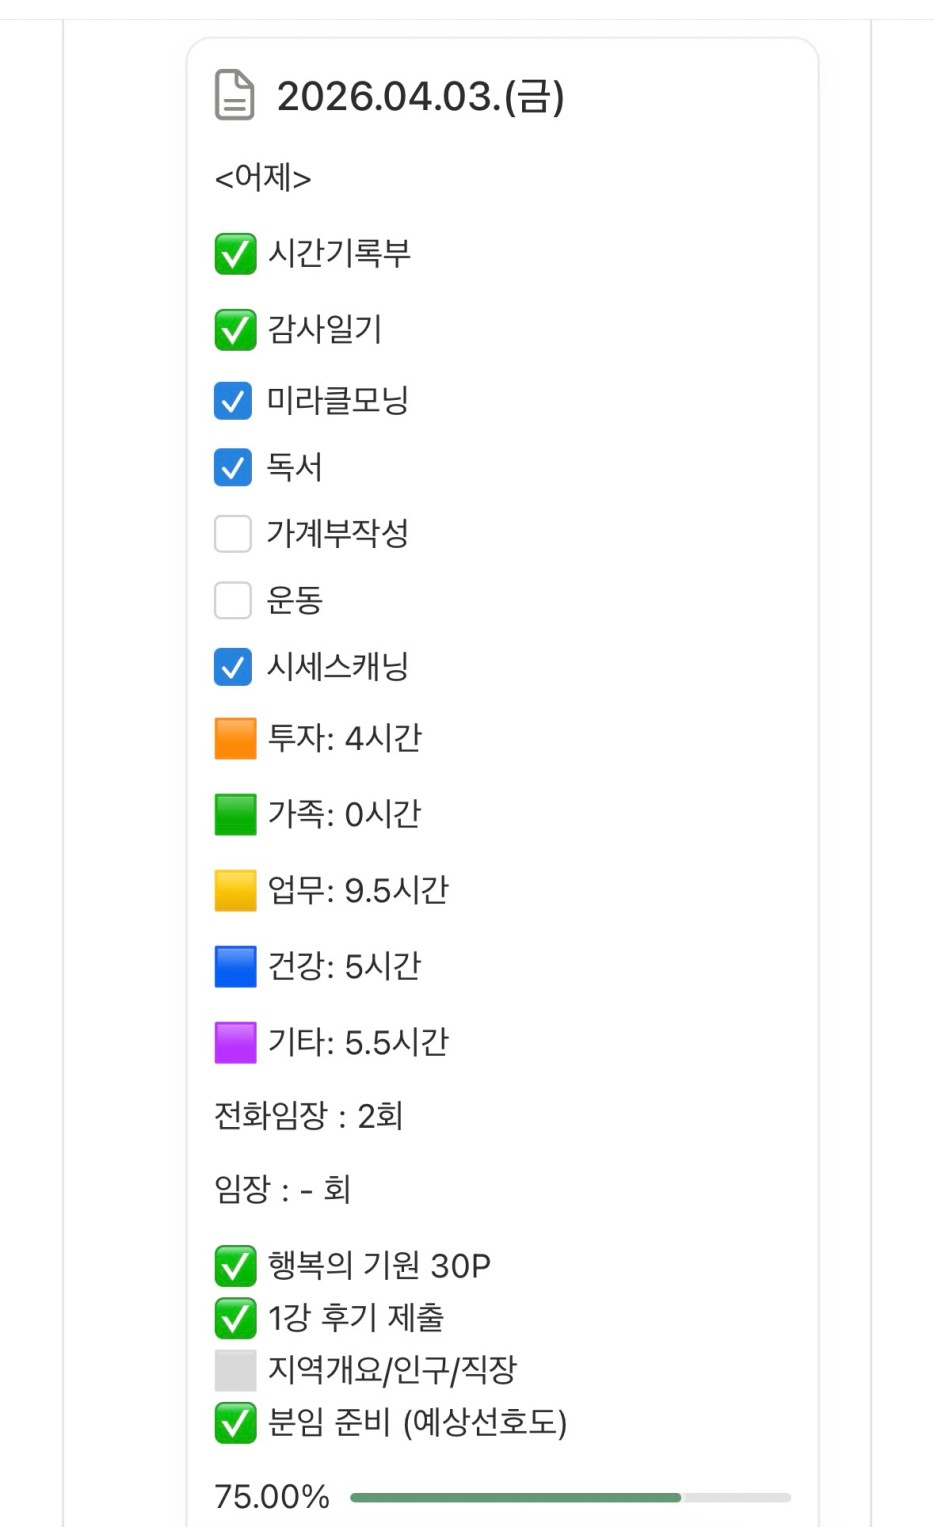The image size is (934, 1527).
Task: Open the 2026.04.03.(금) page title
Action: tap(420, 97)
